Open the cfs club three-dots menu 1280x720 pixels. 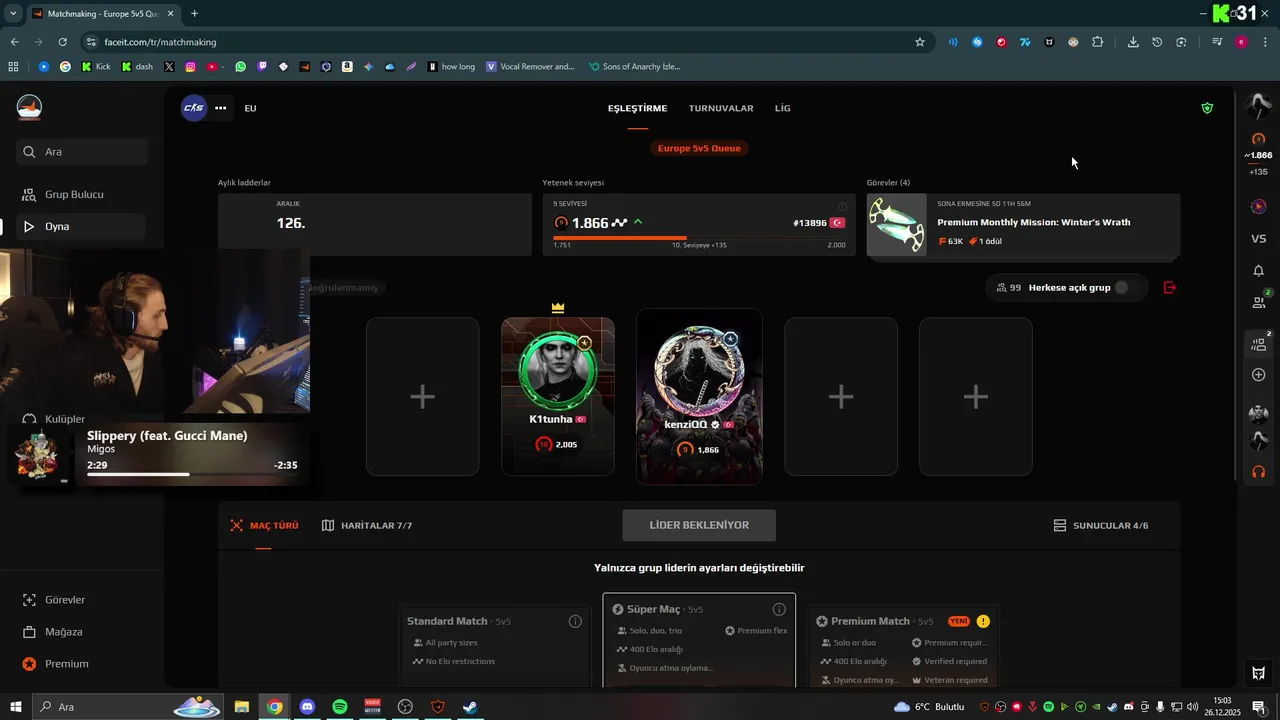pyautogui.click(x=220, y=108)
